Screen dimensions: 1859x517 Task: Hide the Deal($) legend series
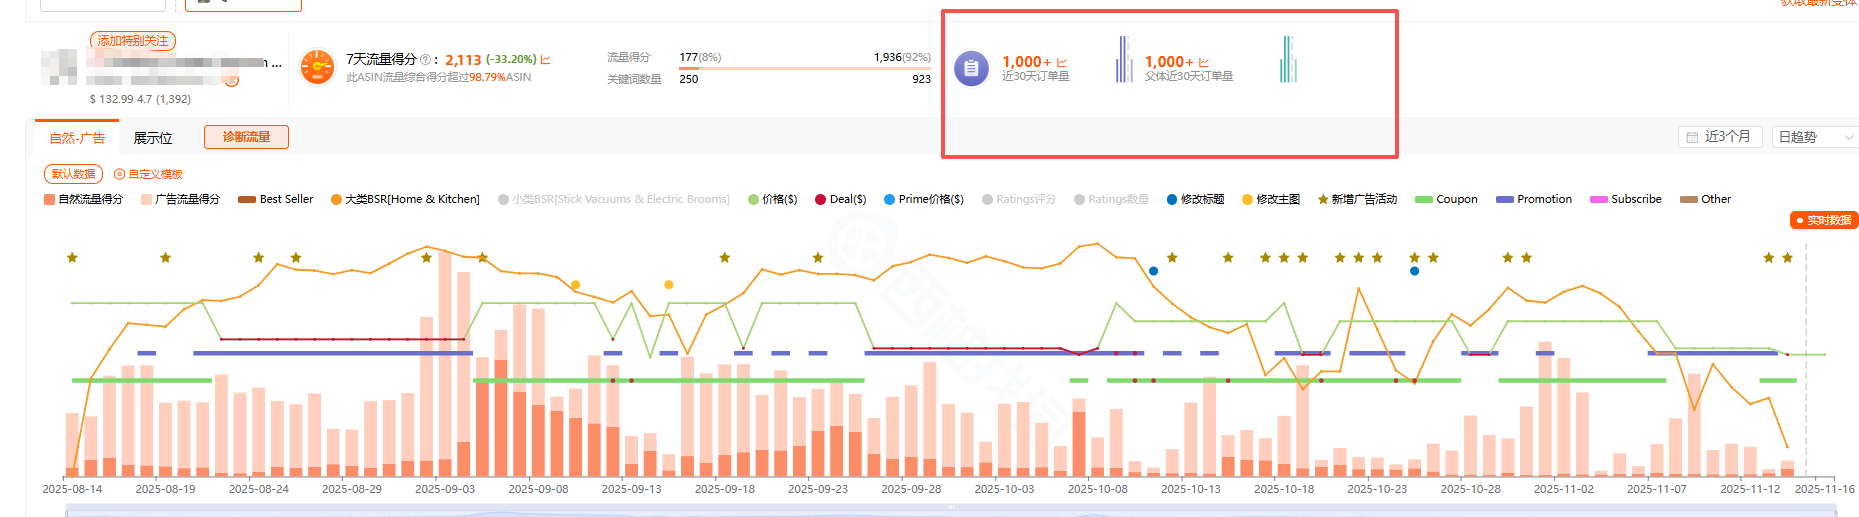click(x=840, y=199)
